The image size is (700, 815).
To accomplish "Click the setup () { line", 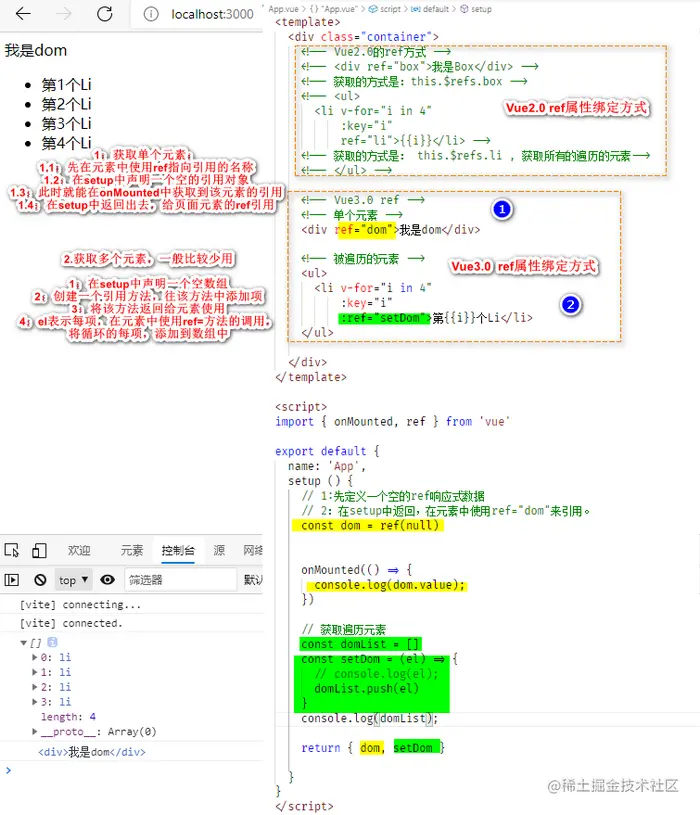I will pos(321,481).
